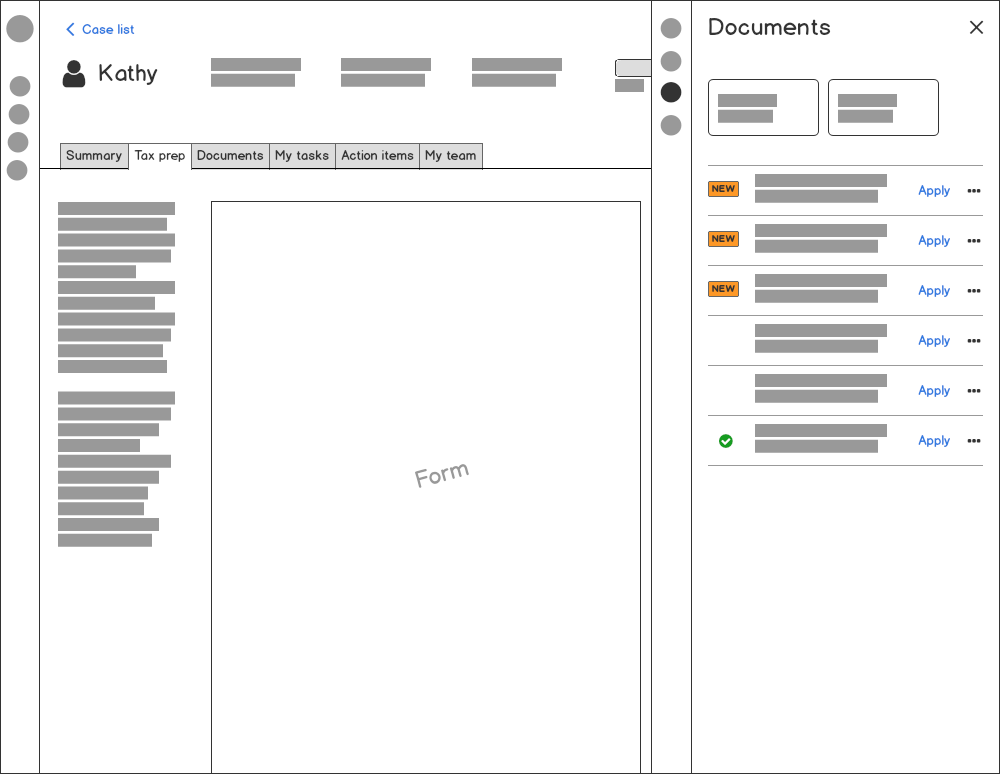Image resolution: width=1000 pixels, height=774 pixels.
Task: Open ellipsis menu on green-check document row
Action: (974, 441)
